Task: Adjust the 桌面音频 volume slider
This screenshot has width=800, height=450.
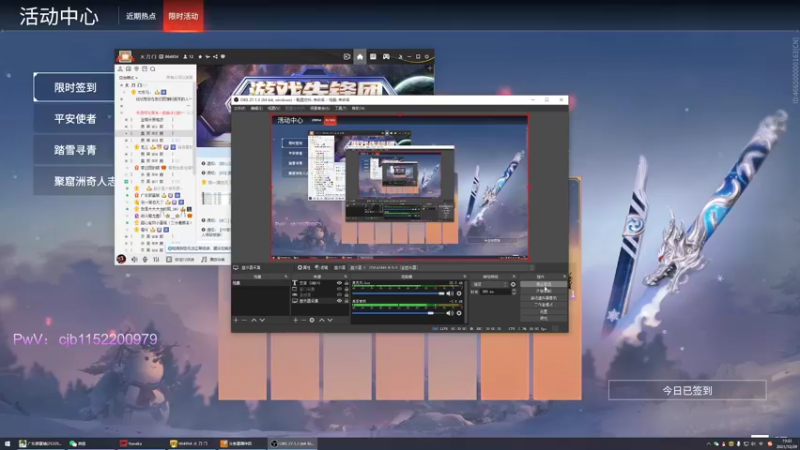Action: (x=398, y=313)
